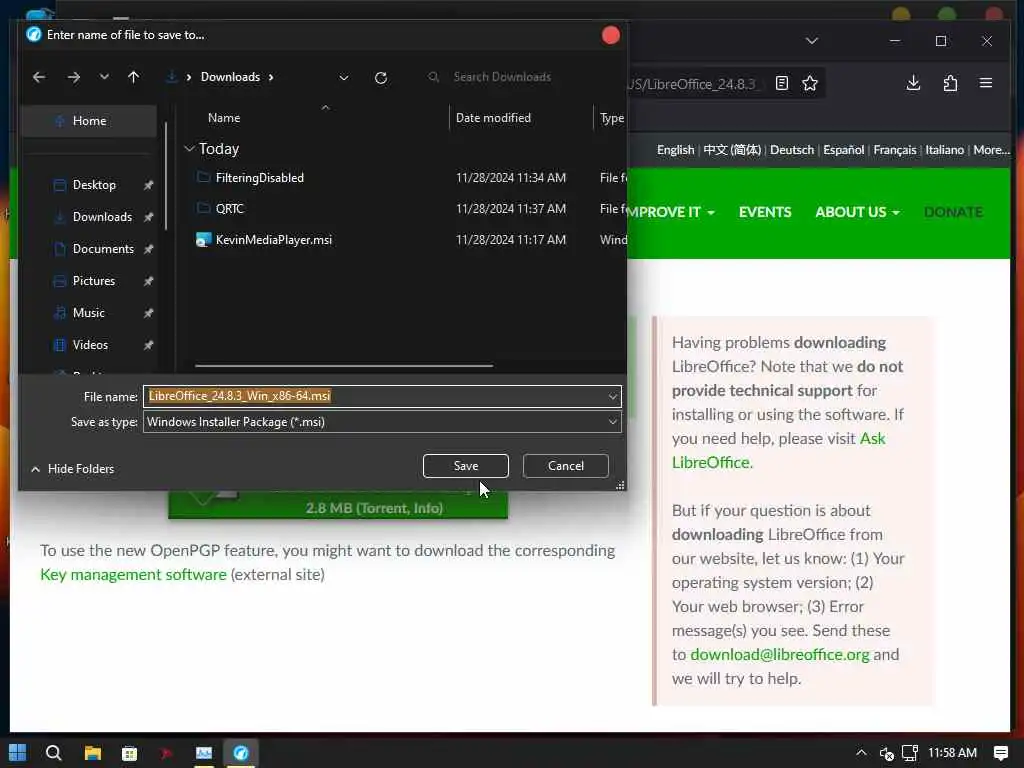The height and width of the screenshot is (768, 1024).
Task: Open the EVENTS menu item
Action: (x=765, y=212)
